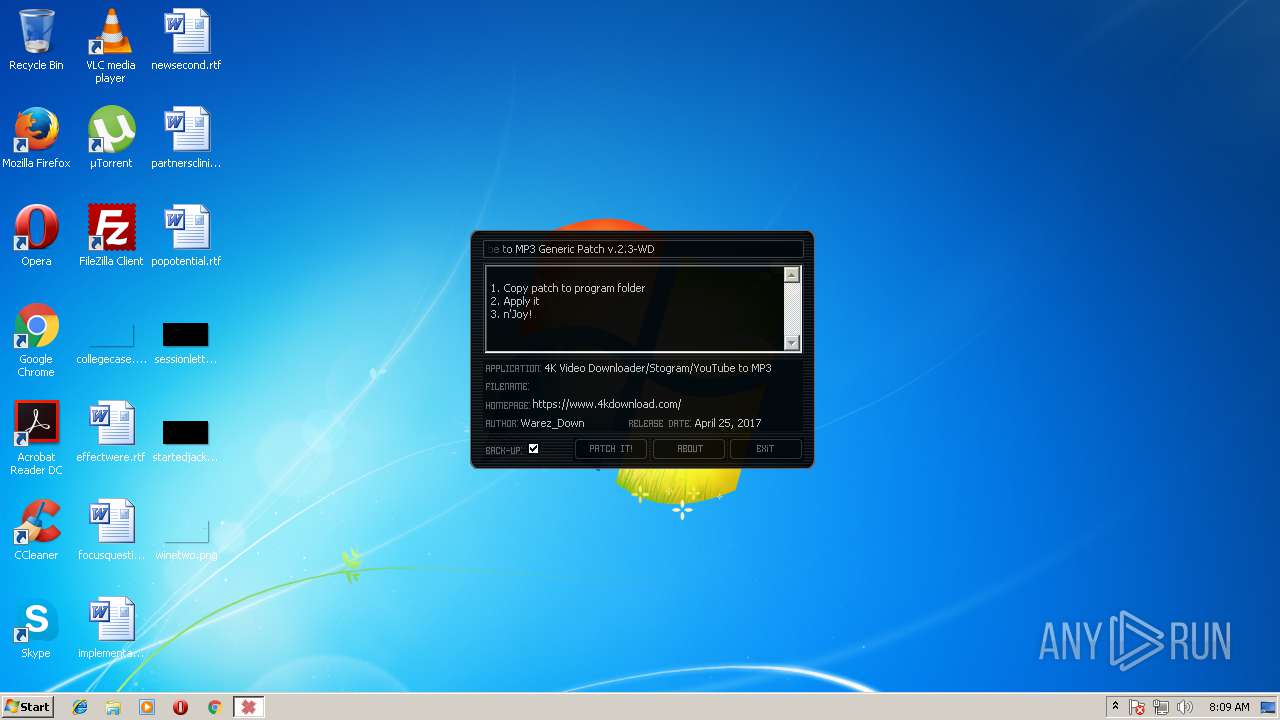The image size is (1280, 720).
Task: Click the '4K Video Downloader/Stogram/YouTube to MP3' text
Action: [658, 368]
